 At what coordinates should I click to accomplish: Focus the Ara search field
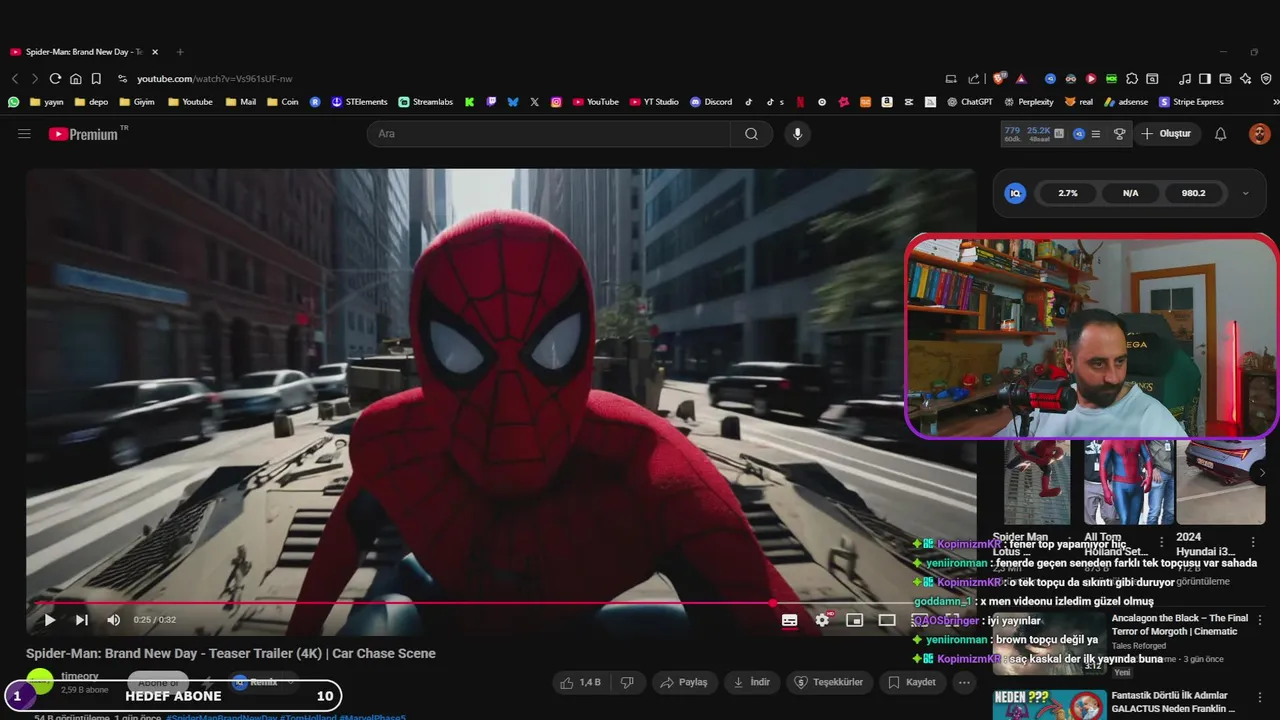coord(548,134)
